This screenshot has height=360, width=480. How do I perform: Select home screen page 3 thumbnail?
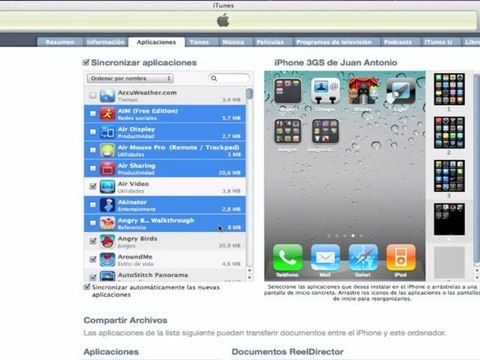pyautogui.click(x=449, y=176)
